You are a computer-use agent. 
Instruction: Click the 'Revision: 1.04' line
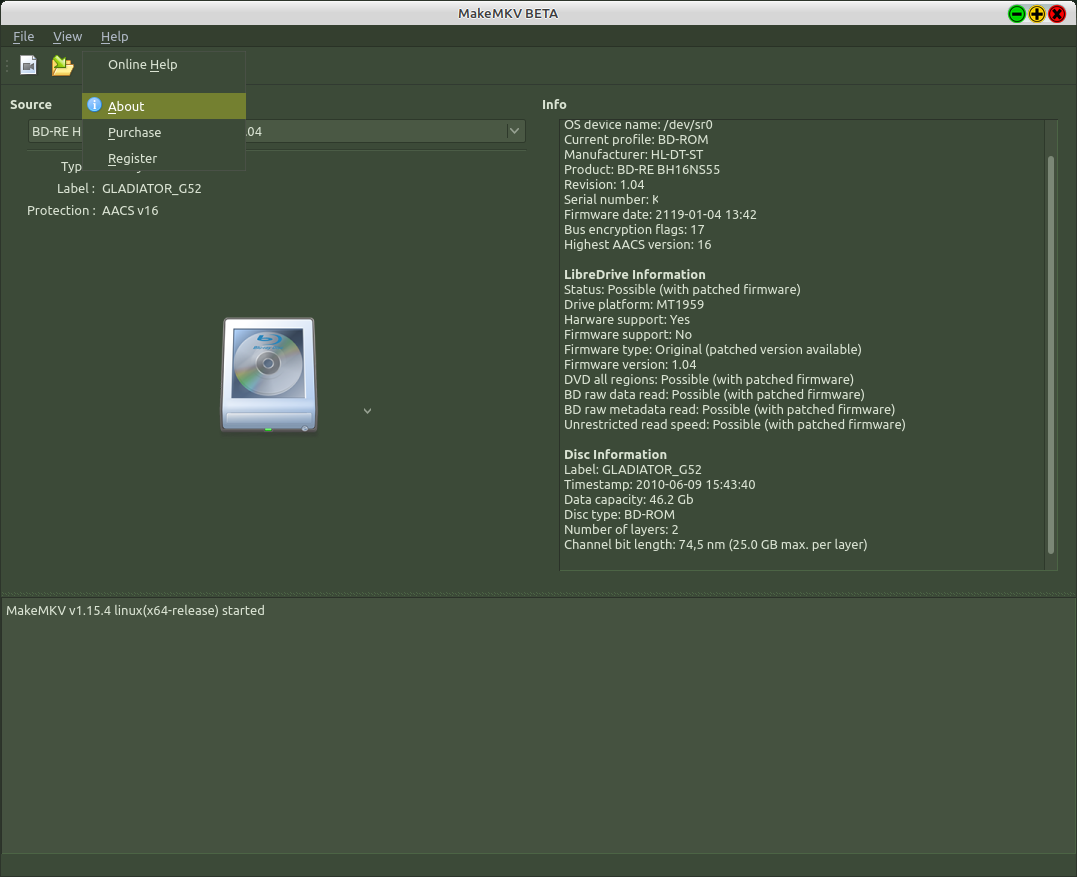604,185
